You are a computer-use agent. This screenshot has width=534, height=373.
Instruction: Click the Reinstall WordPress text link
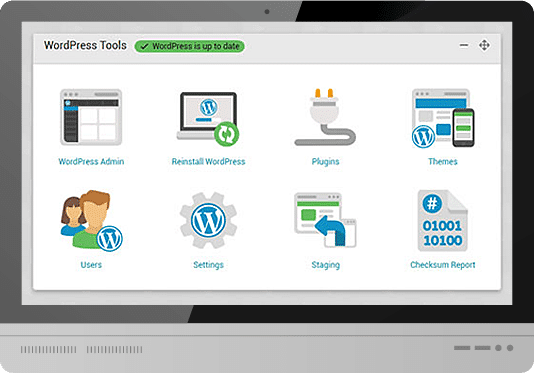(208, 161)
